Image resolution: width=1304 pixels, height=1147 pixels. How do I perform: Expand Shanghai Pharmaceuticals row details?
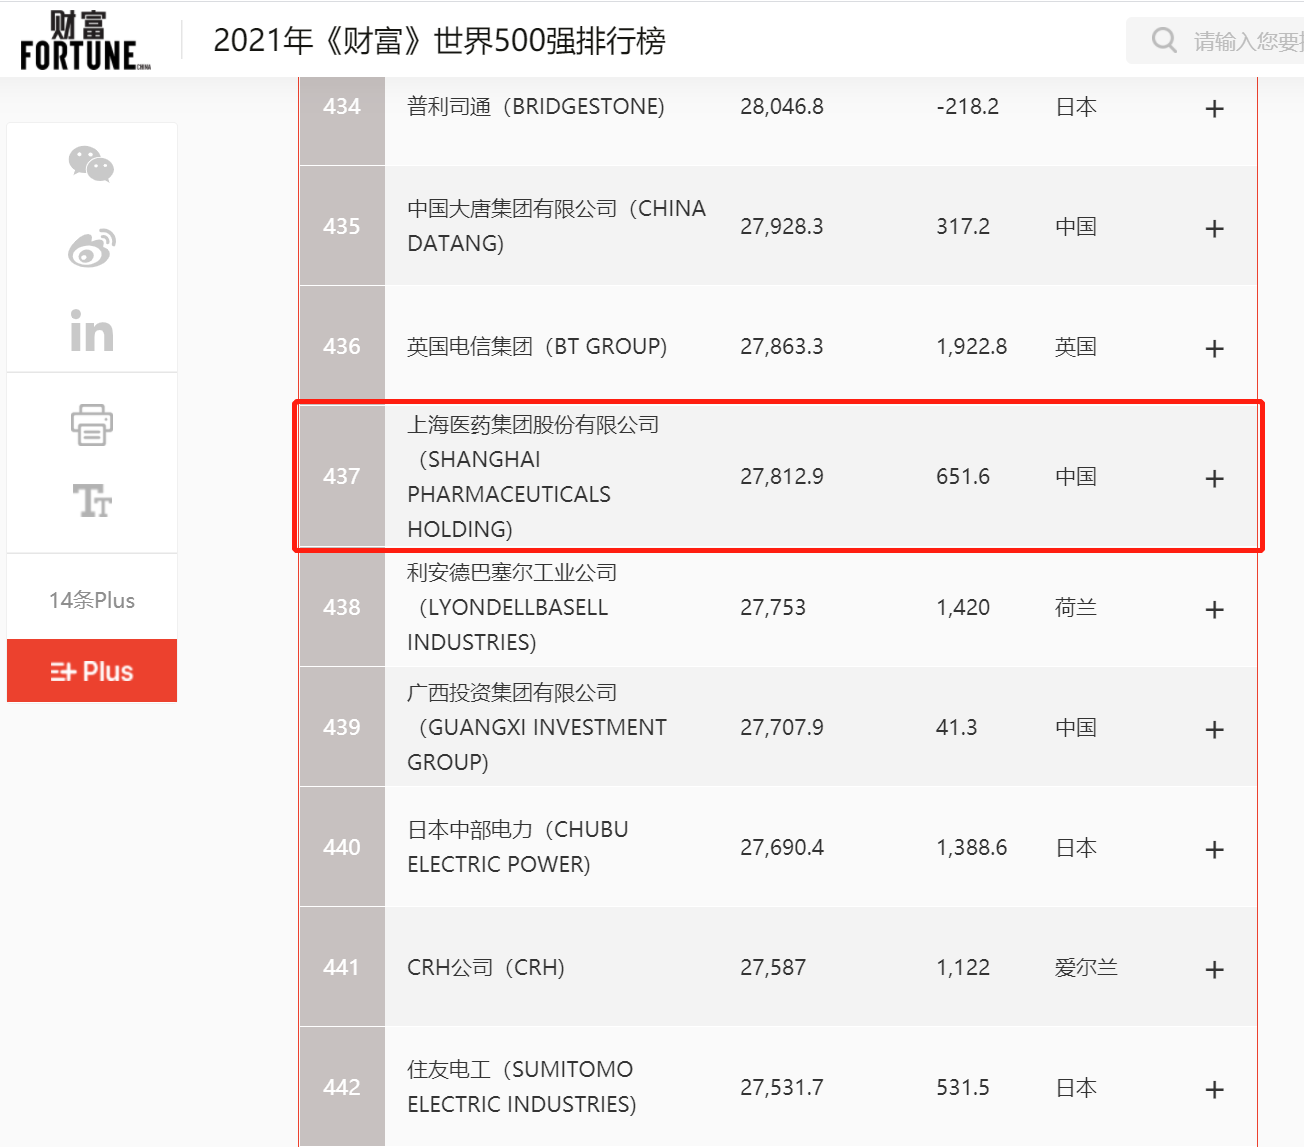click(1214, 478)
